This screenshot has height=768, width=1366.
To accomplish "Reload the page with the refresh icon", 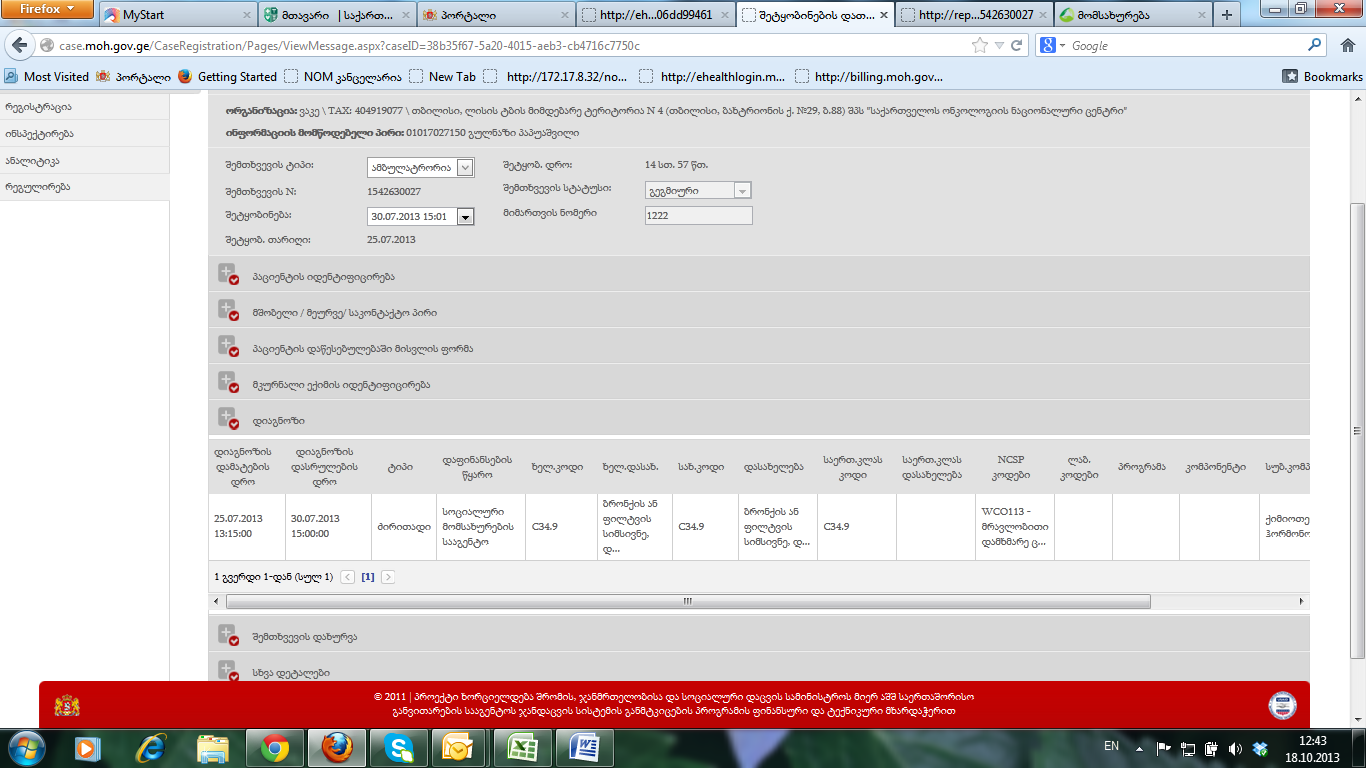I will coord(1017,46).
